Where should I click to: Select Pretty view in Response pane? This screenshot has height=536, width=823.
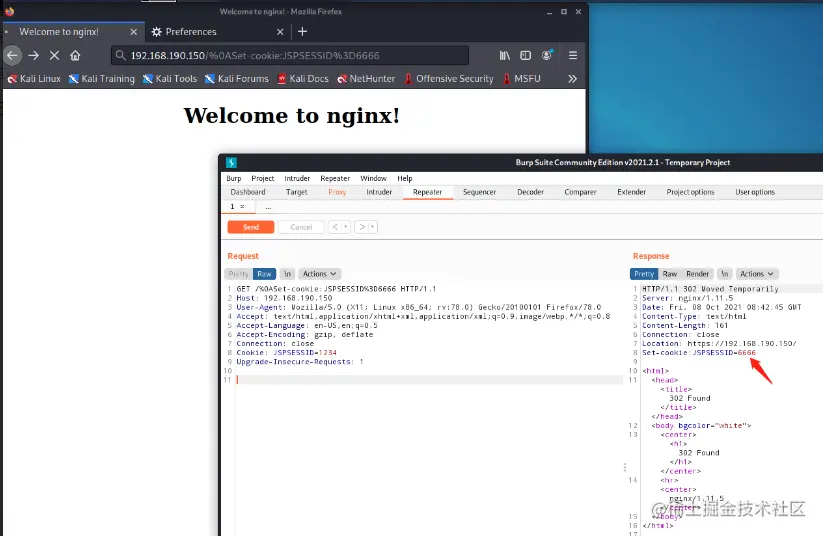[643, 274]
